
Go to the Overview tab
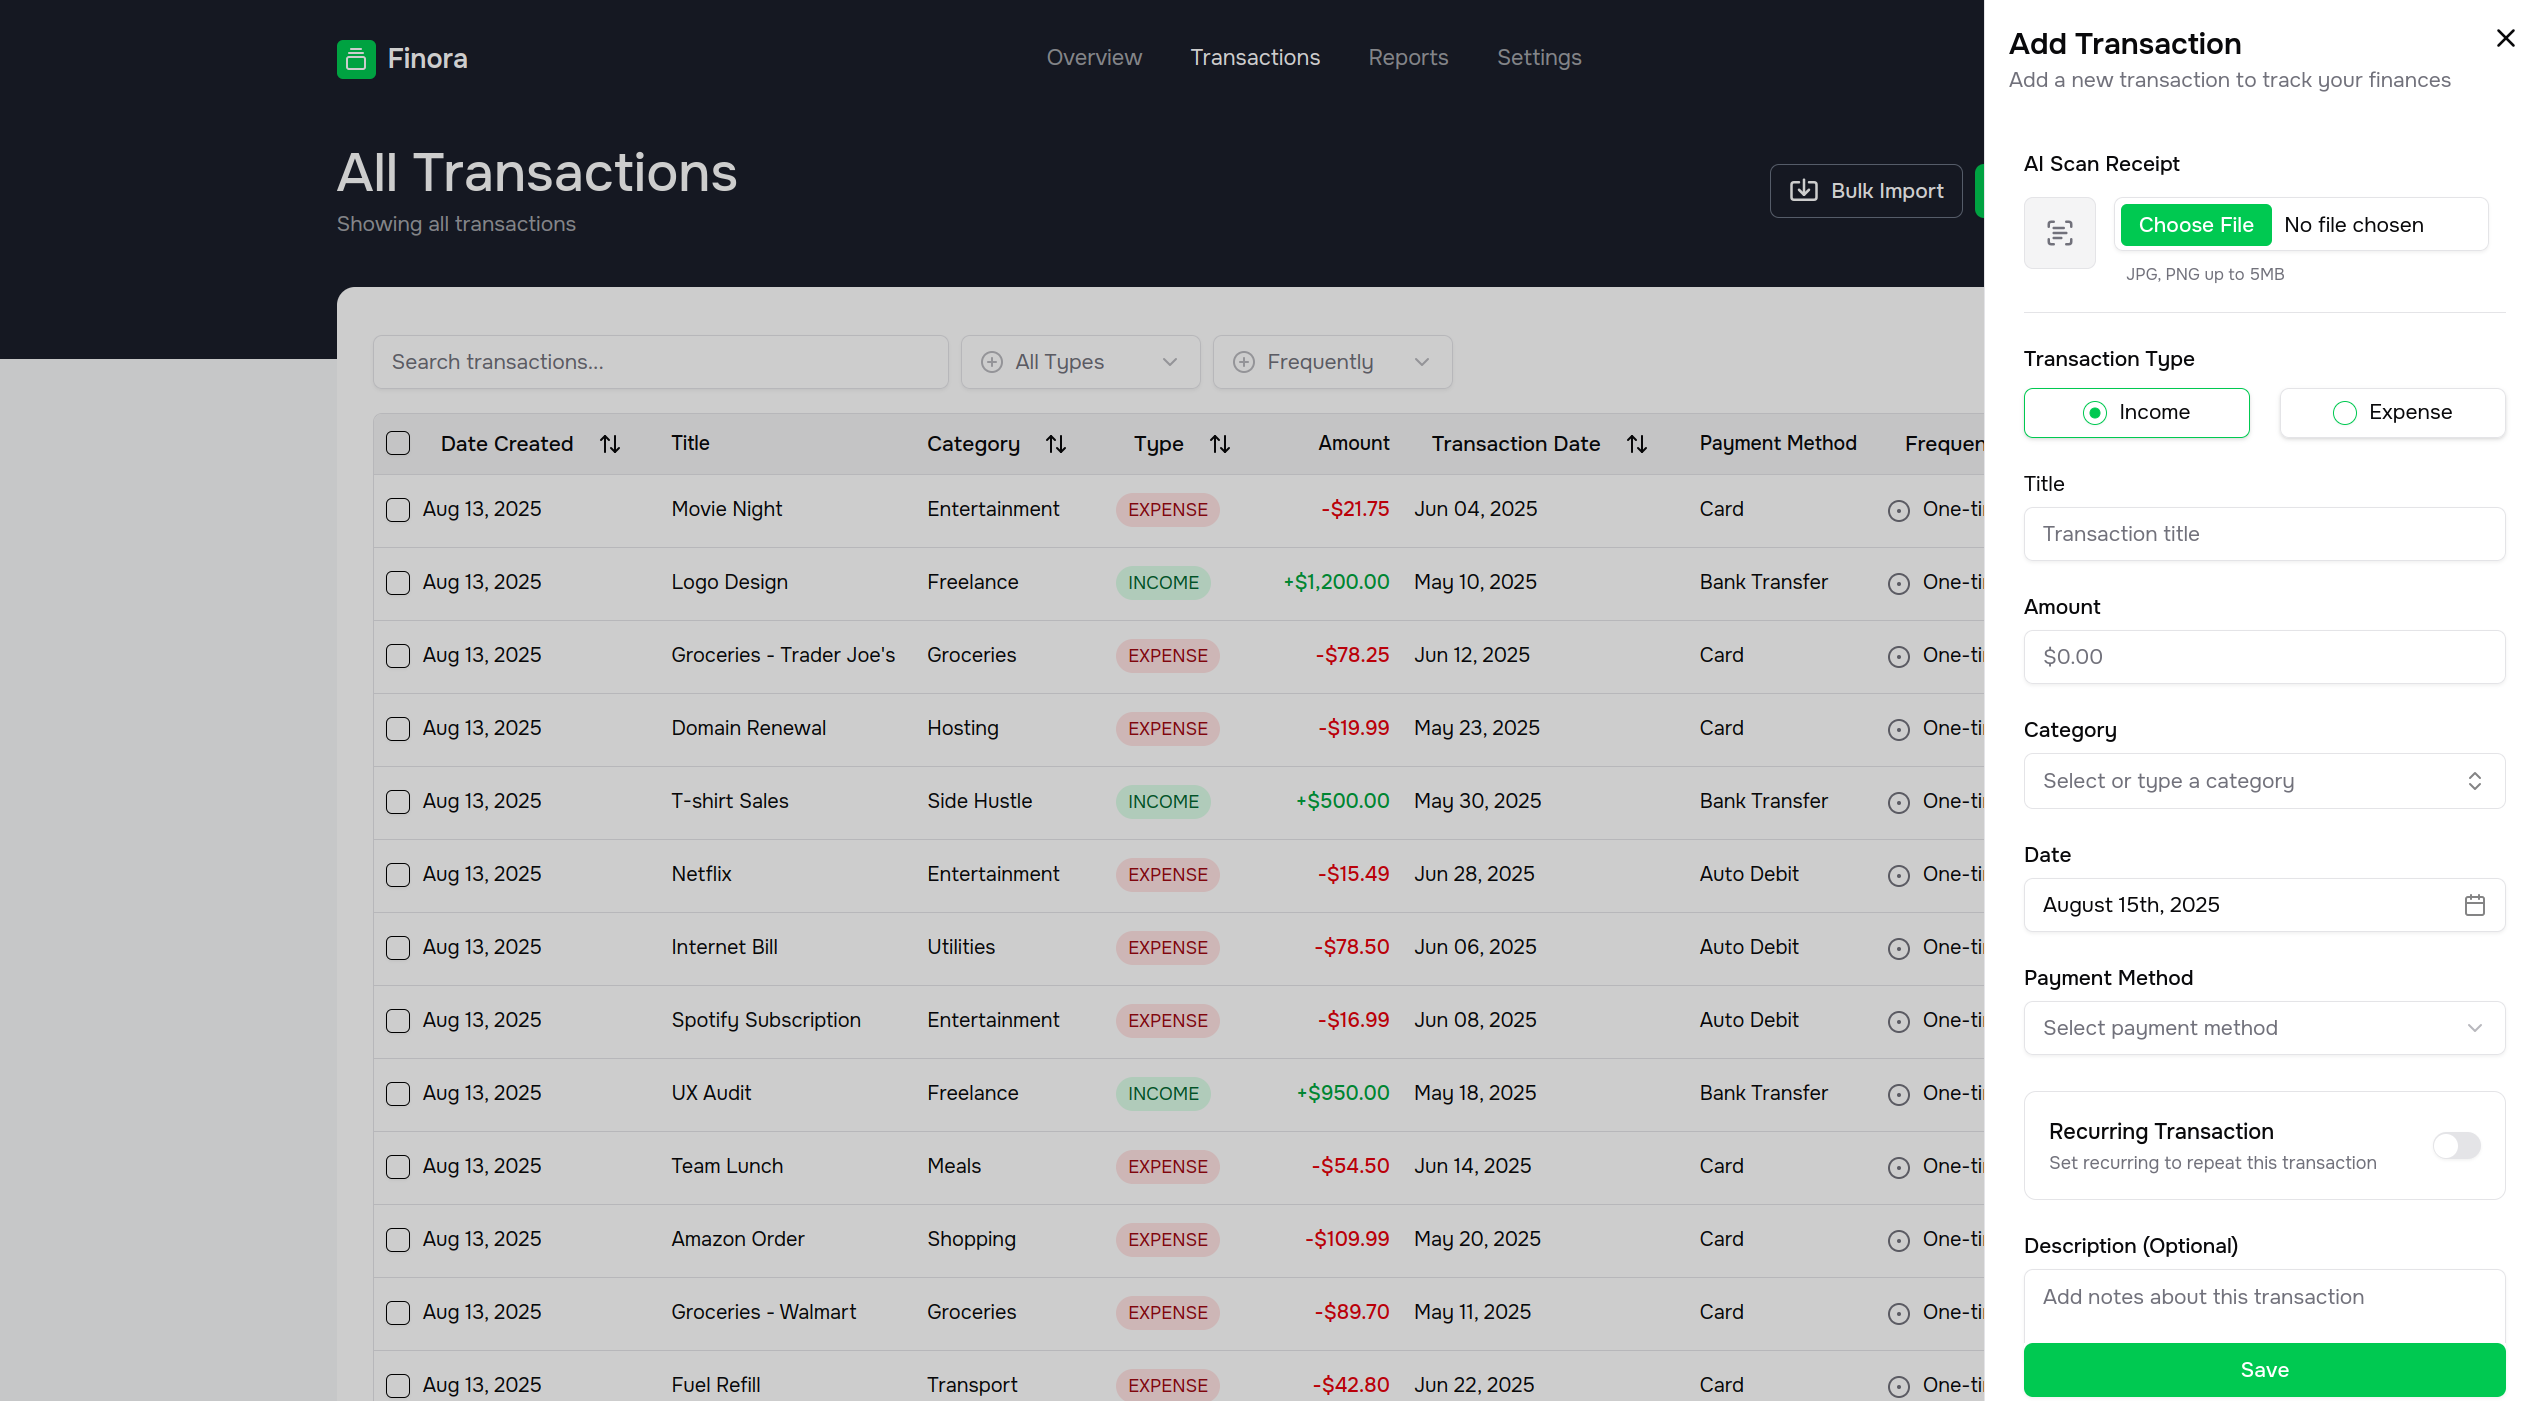pyautogui.click(x=1094, y=58)
